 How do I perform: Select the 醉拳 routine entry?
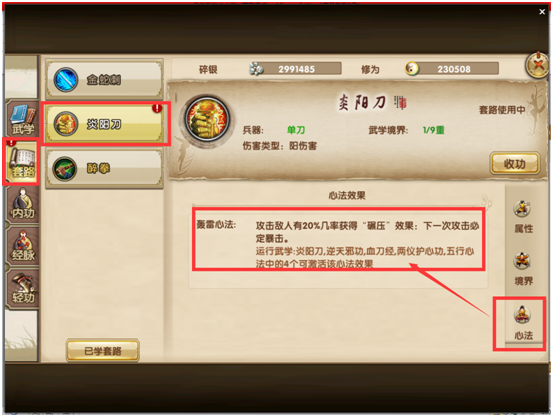pyautogui.click(x=104, y=168)
